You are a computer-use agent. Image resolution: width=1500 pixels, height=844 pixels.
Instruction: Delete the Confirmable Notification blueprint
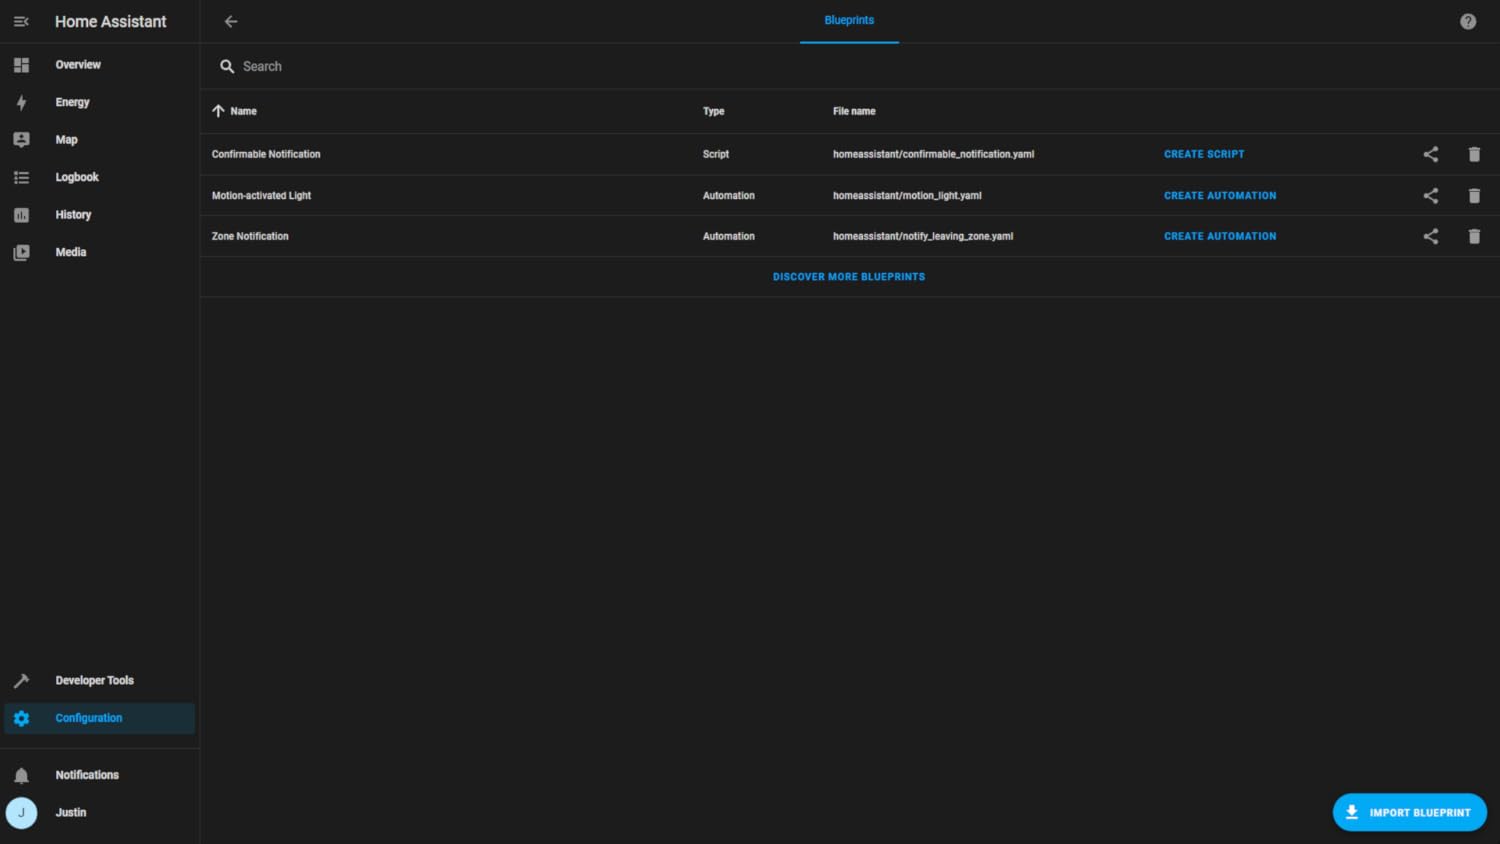(1474, 154)
